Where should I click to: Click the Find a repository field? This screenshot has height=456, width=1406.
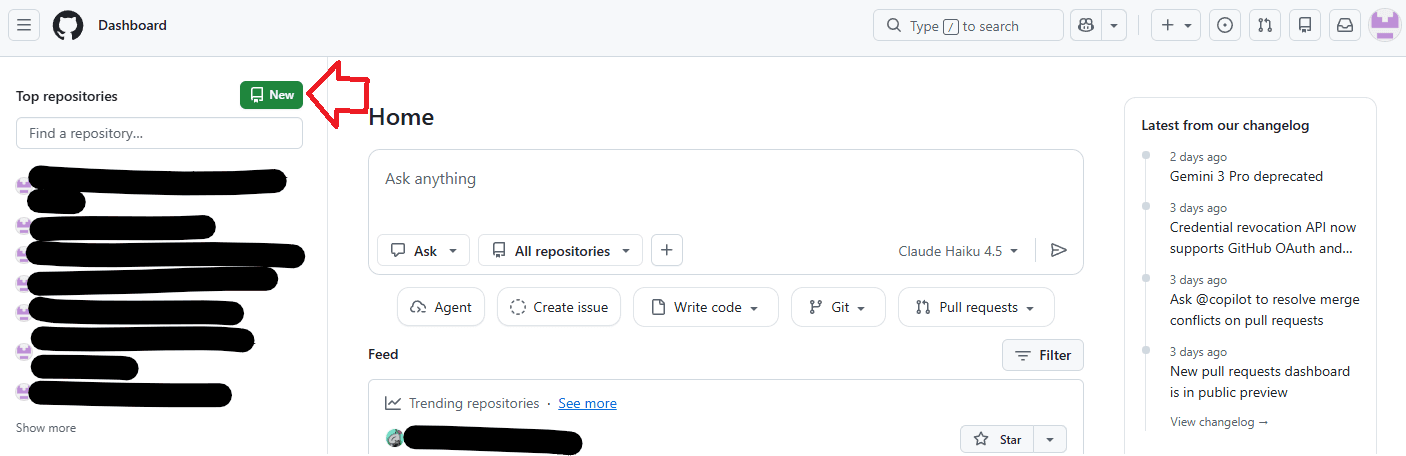click(159, 133)
